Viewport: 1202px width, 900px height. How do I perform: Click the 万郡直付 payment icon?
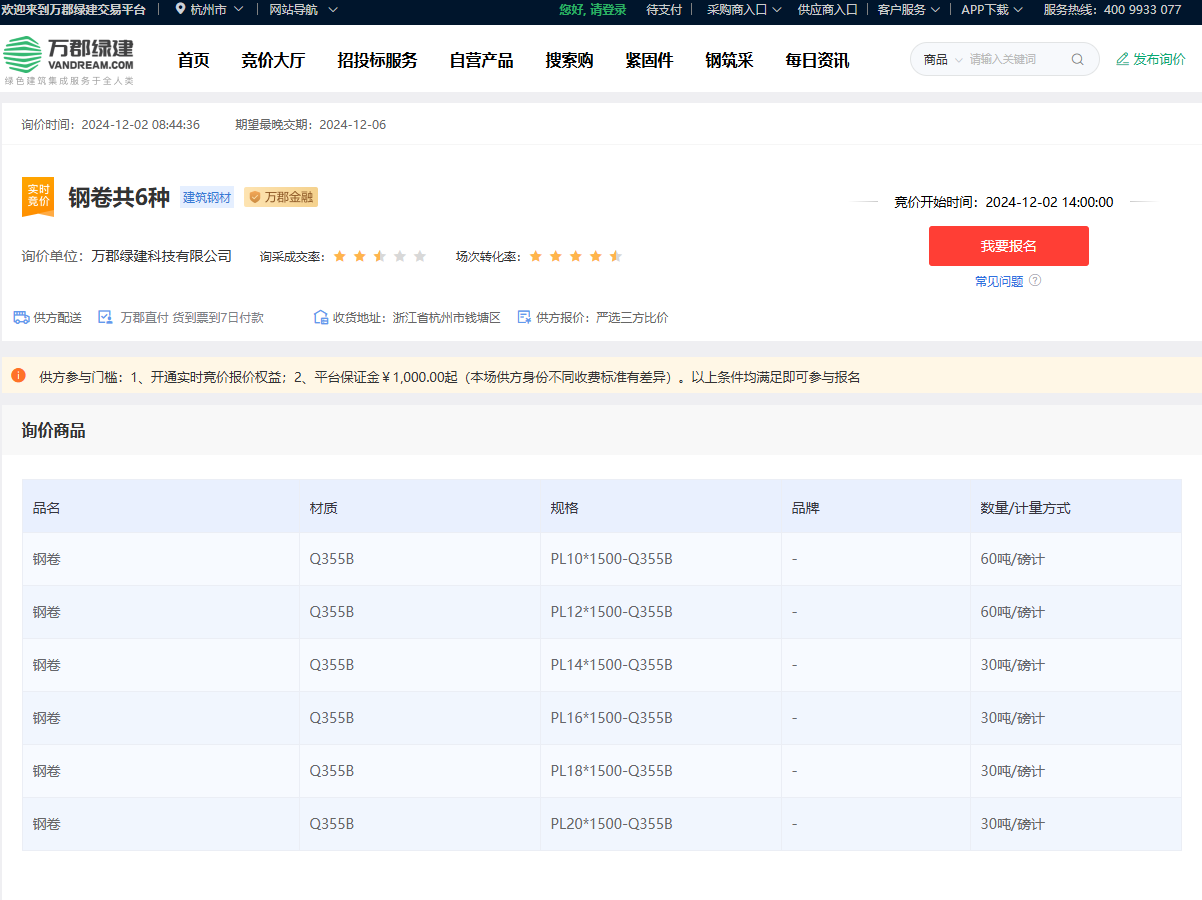[x=105, y=317]
